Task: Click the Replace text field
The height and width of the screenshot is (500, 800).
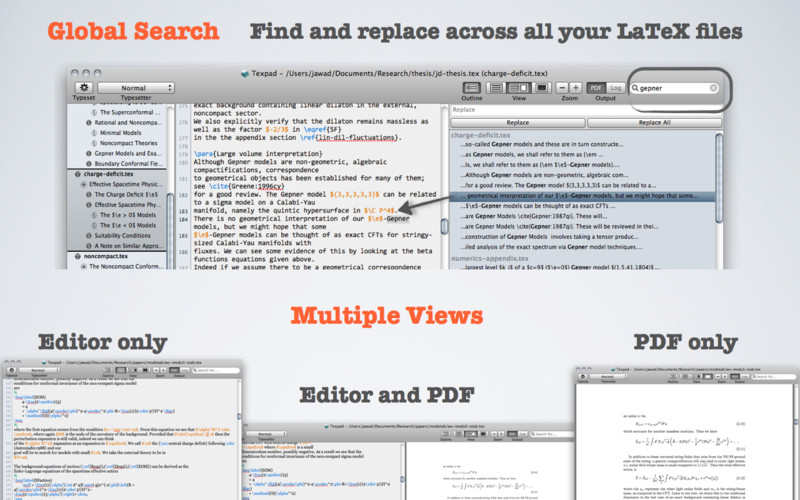Action: (586, 110)
